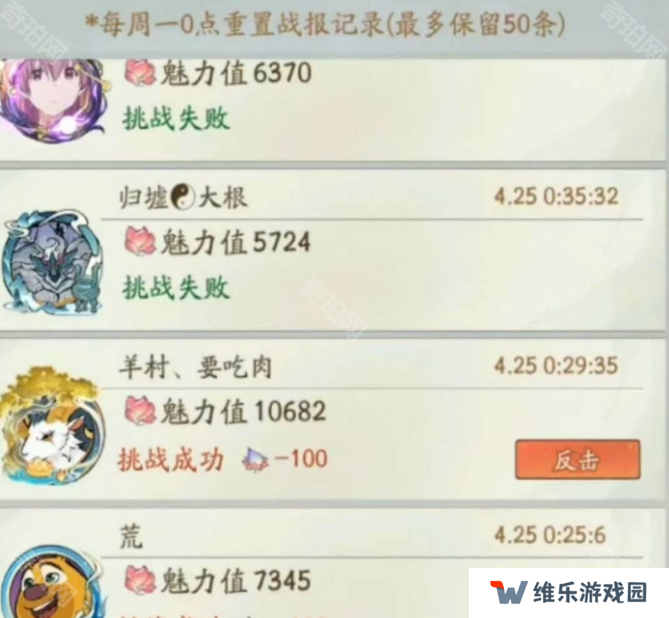Click the purple gem icon beside -100

point(255,460)
